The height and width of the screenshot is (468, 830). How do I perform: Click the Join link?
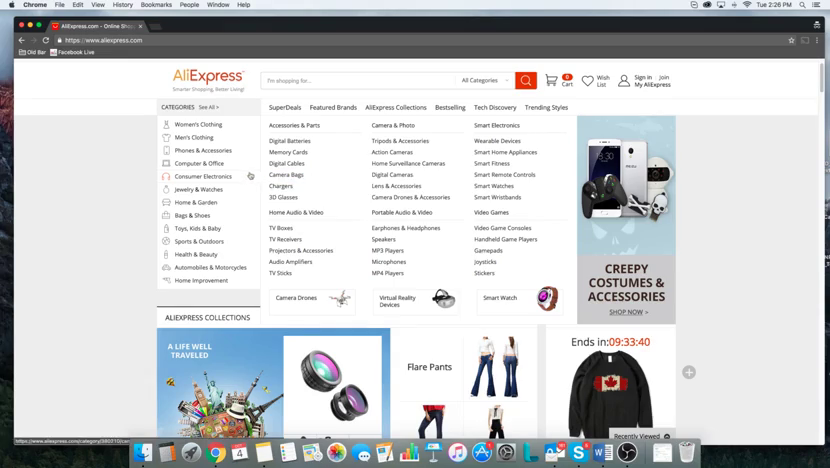point(664,77)
